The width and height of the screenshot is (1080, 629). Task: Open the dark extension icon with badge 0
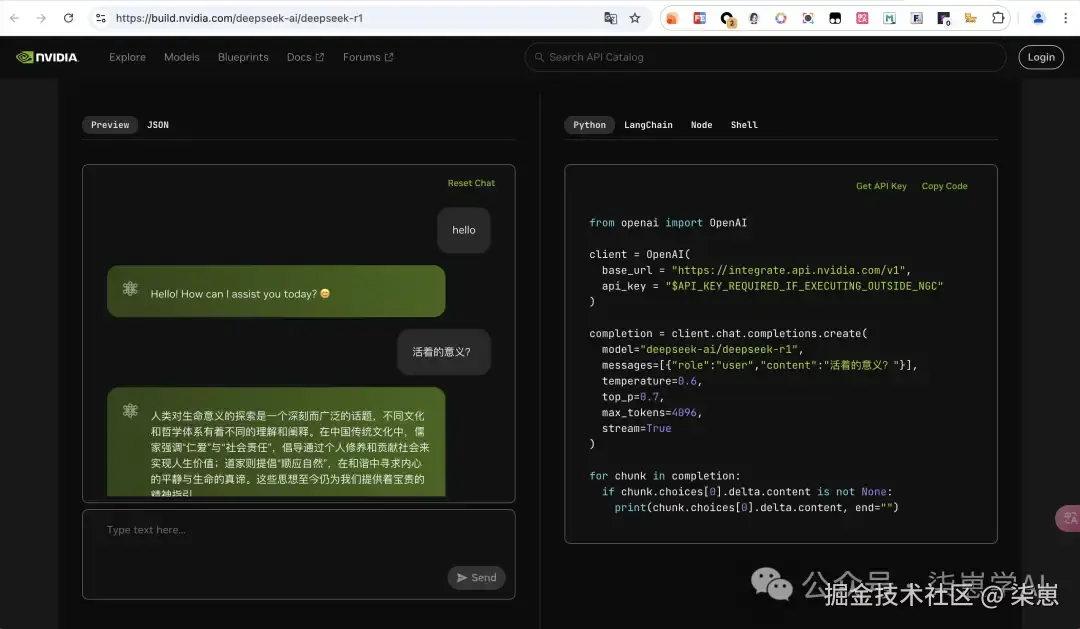(944, 19)
